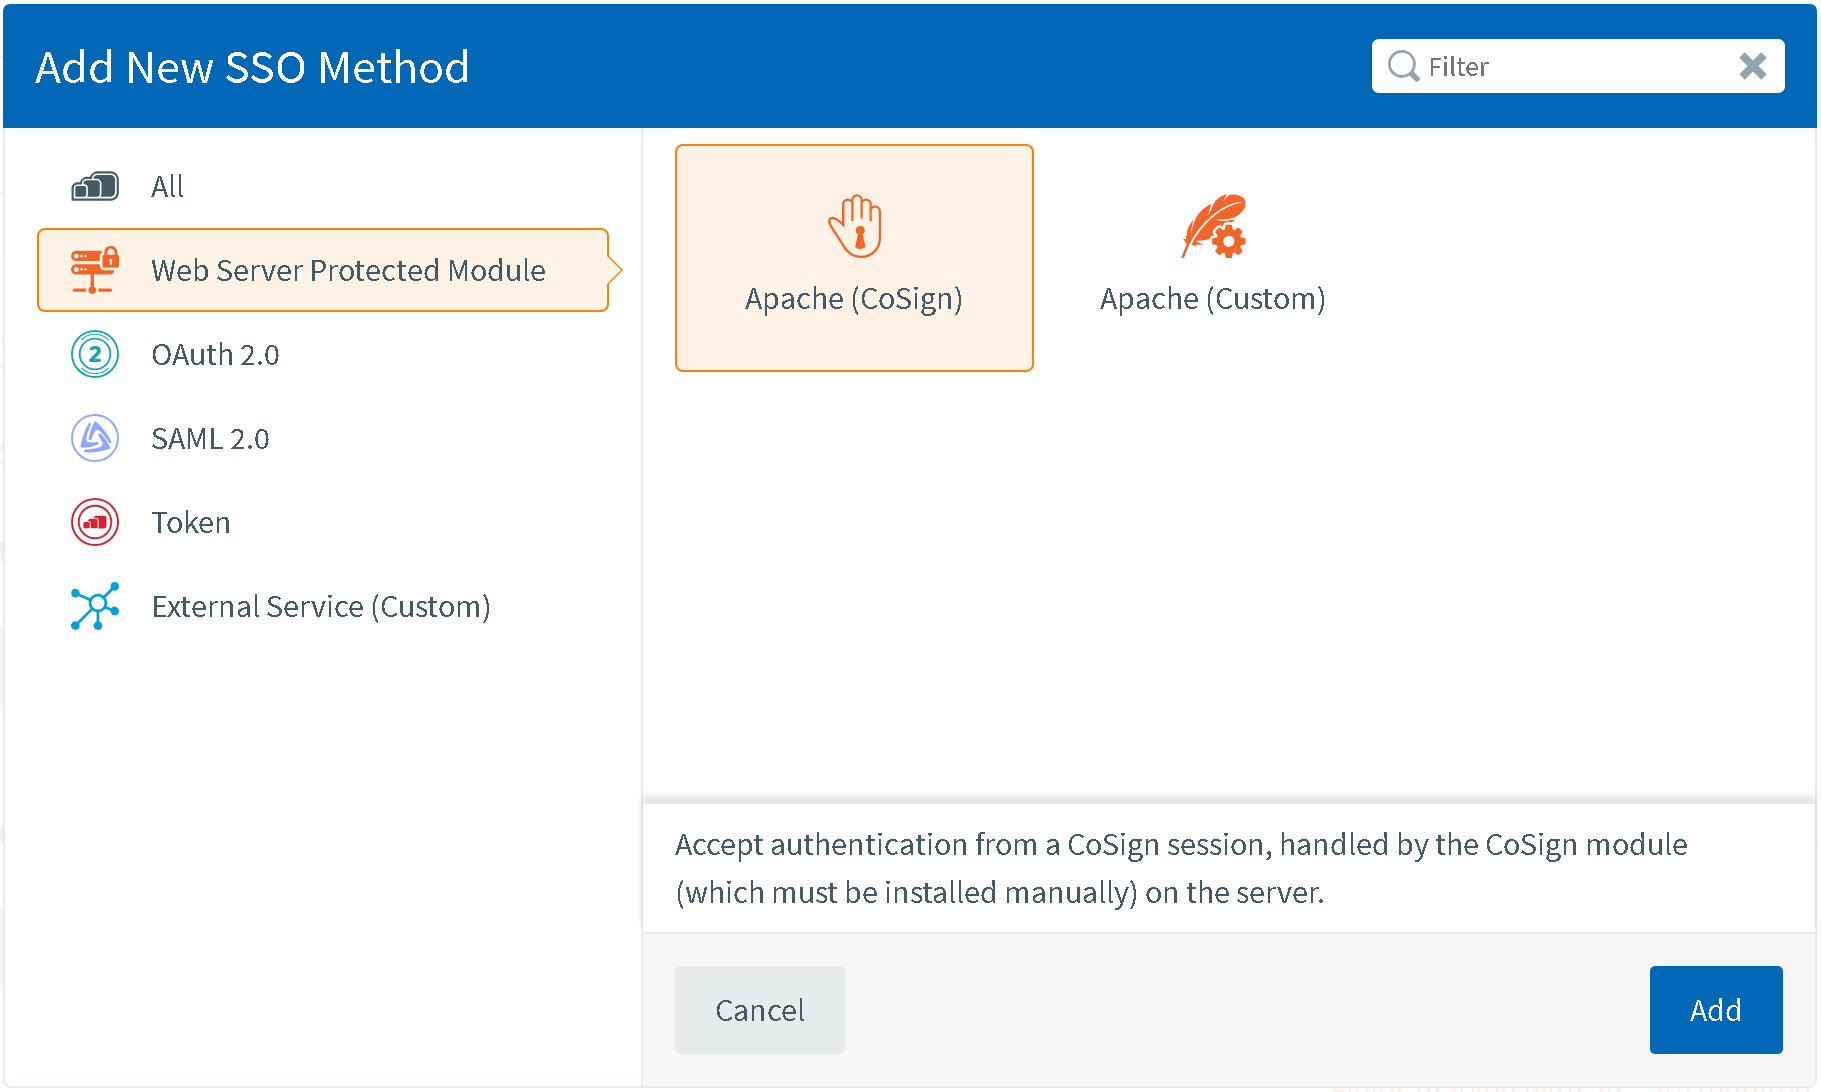Click the External Service network node icon
1821x1092 pixels.
(x=95, y=606)
